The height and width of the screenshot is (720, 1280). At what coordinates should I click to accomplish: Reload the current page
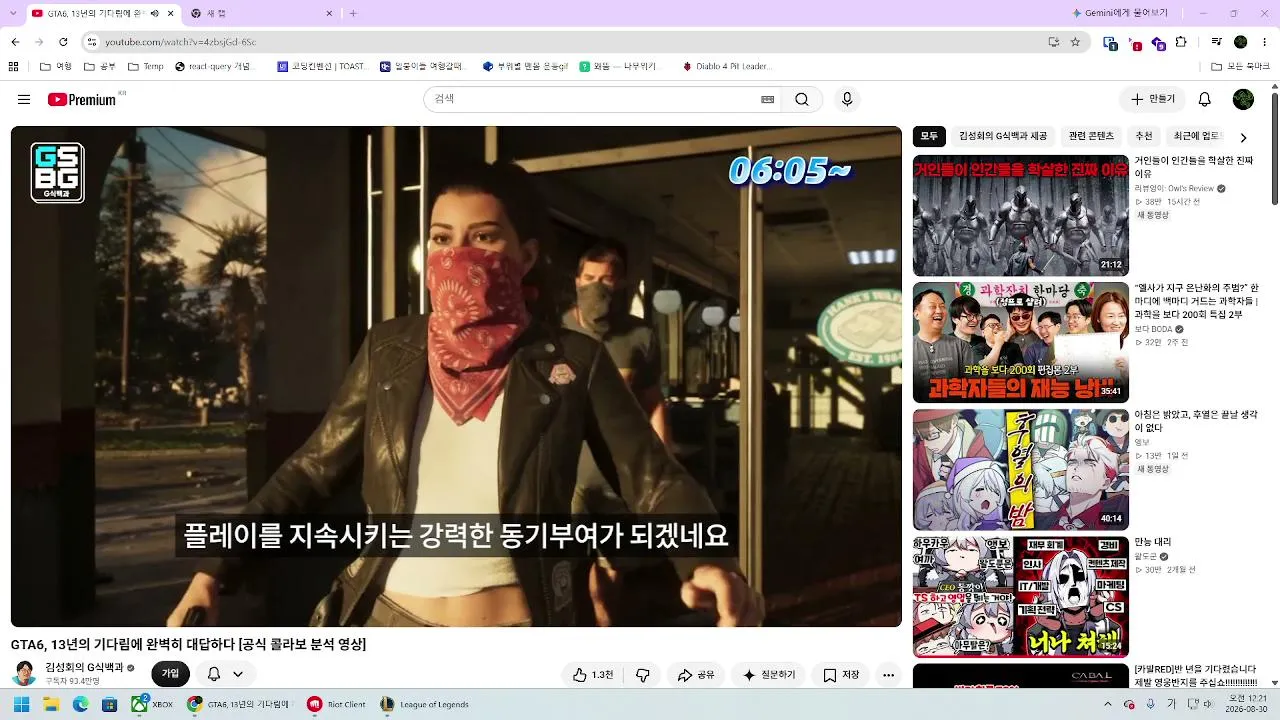click(x=63, y=42)
